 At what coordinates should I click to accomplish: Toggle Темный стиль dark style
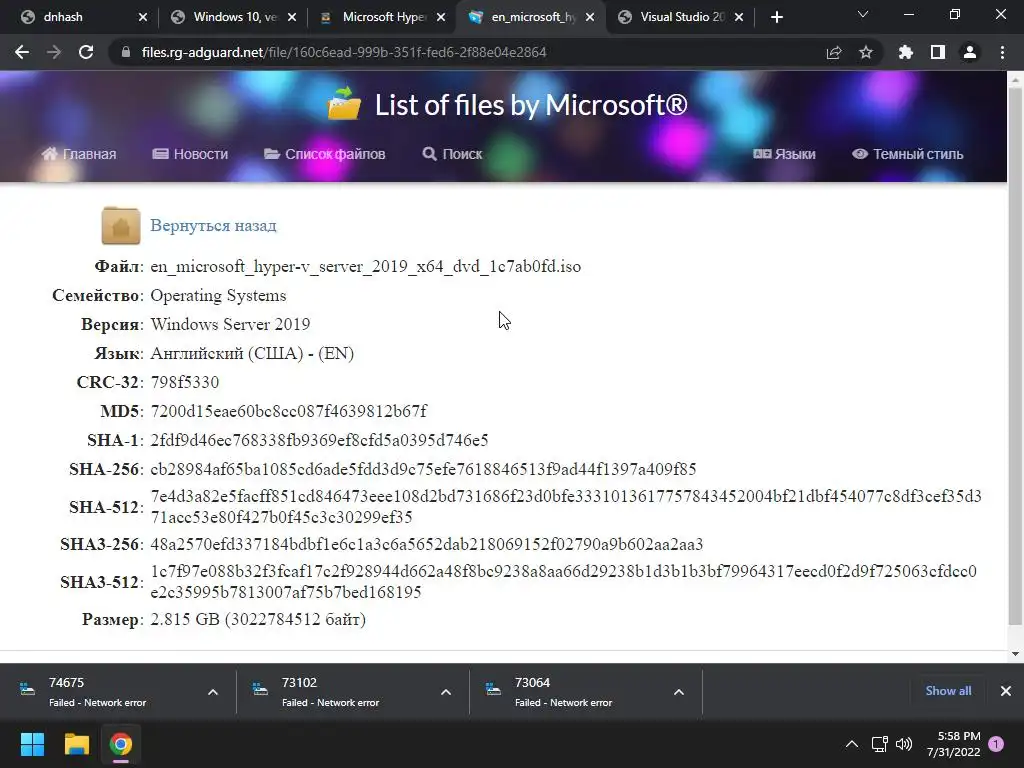point(907,154)
